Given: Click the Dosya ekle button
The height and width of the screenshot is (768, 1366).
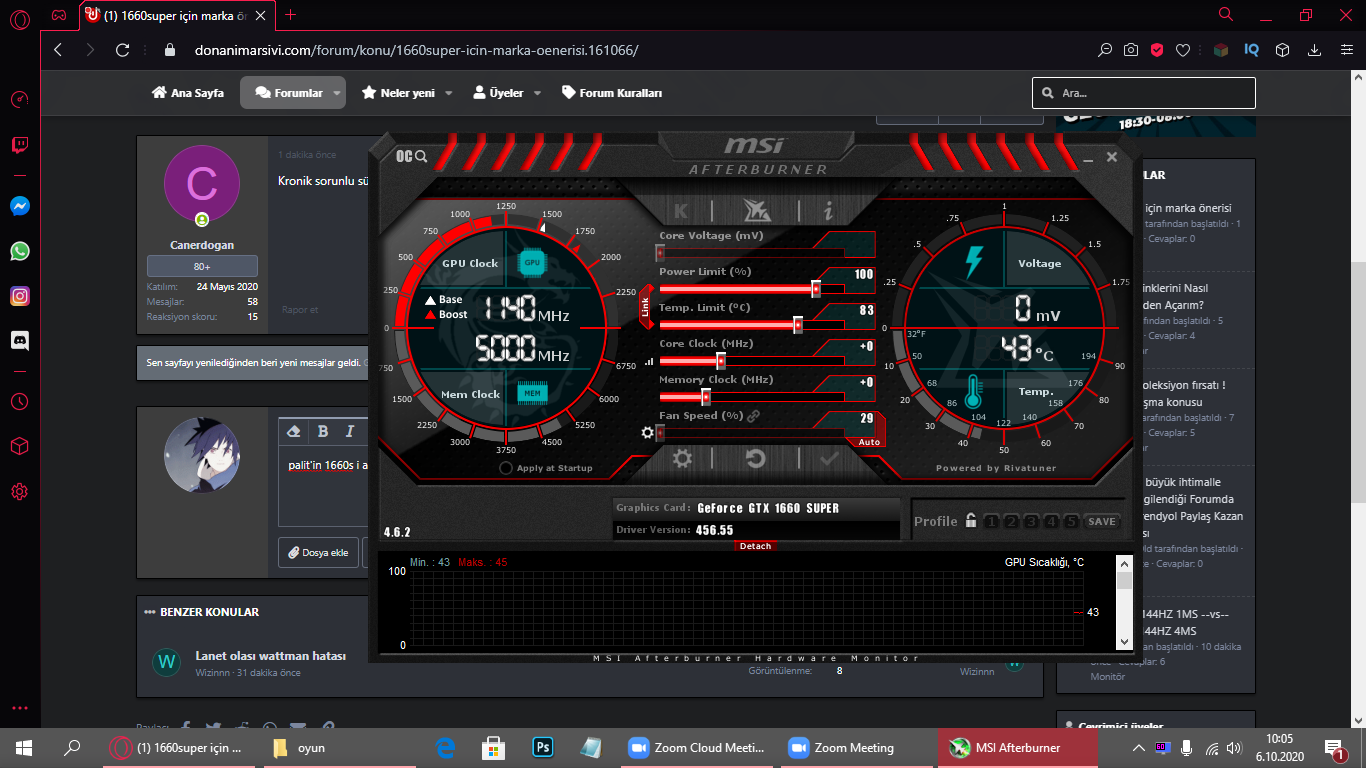Looking at the screenshot, I should 318,552.
